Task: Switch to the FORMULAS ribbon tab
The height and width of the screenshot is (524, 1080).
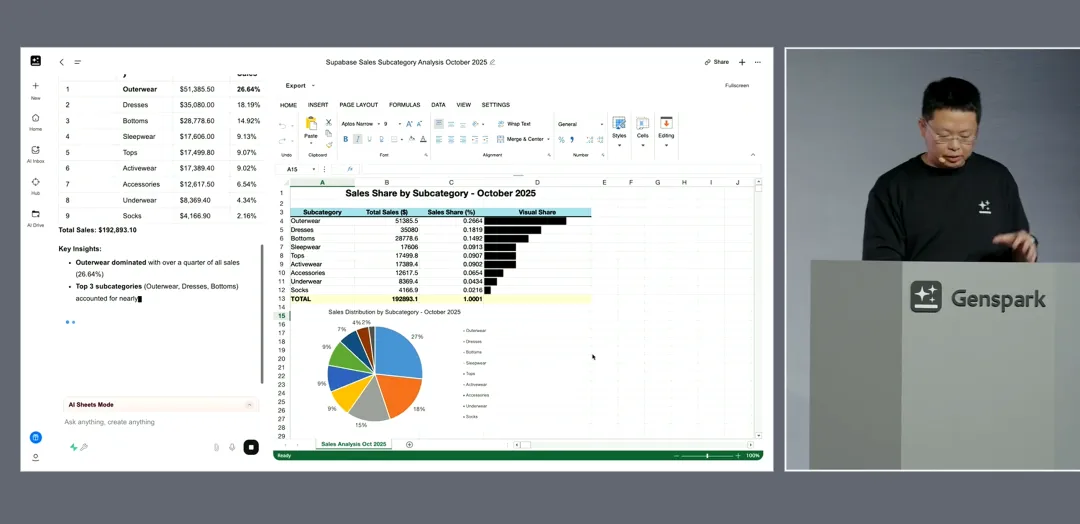Action: click(x=404, y=105)
